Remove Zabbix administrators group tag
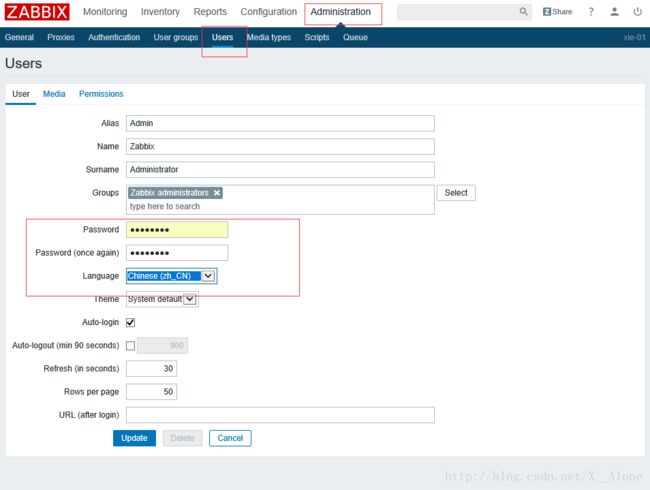This screenshot has height=490, width=650. coord(217,193)
